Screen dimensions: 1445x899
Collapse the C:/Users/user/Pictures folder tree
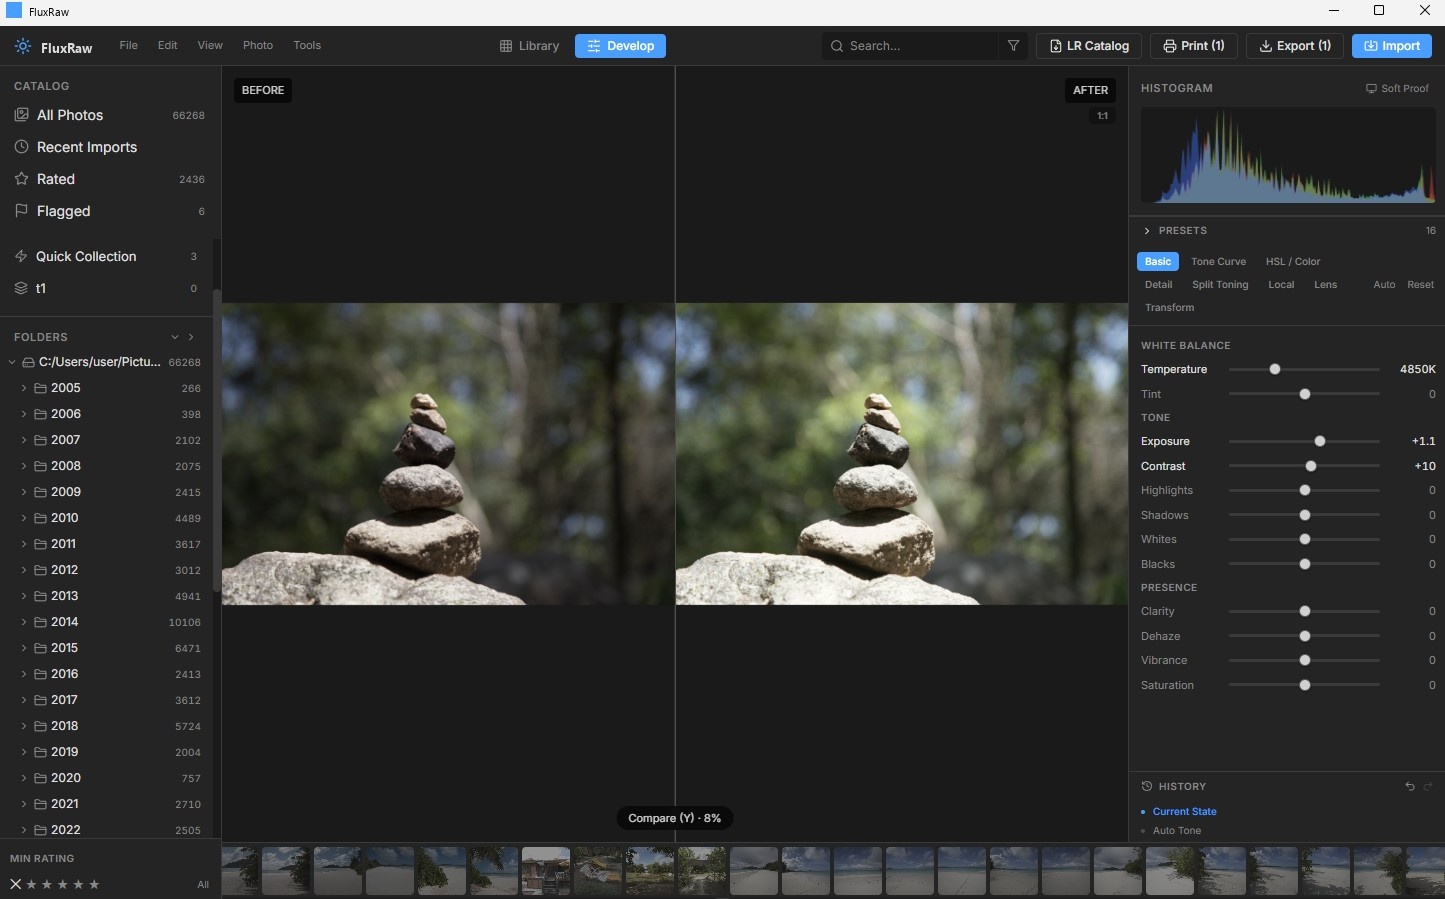pyautogui.click(x=11, y=362)
